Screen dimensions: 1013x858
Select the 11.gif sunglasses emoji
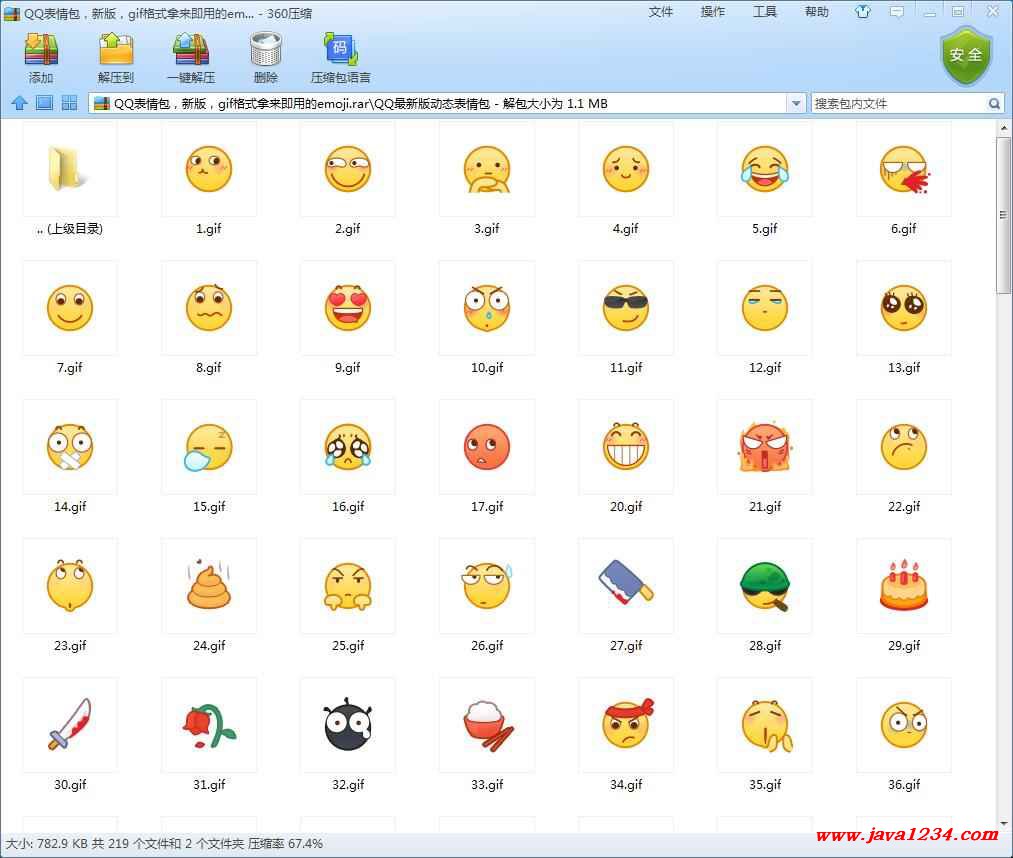(625, 308)
